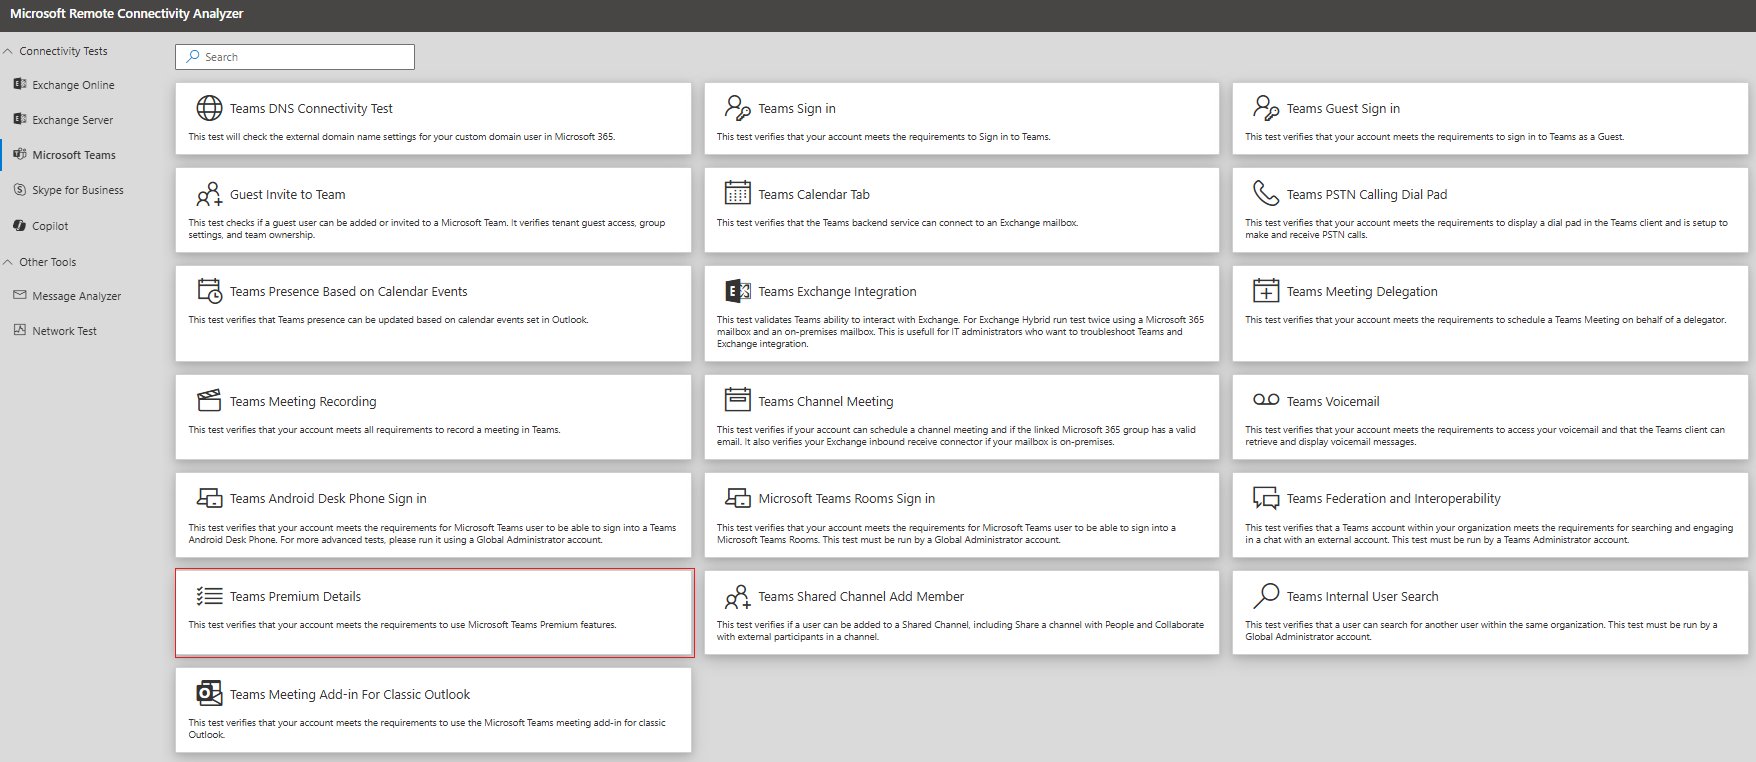This screenshot has height=762, width=1756.
Task: Open Teams PSTN Calling Dial Pad title
Action: [1367, 194]
